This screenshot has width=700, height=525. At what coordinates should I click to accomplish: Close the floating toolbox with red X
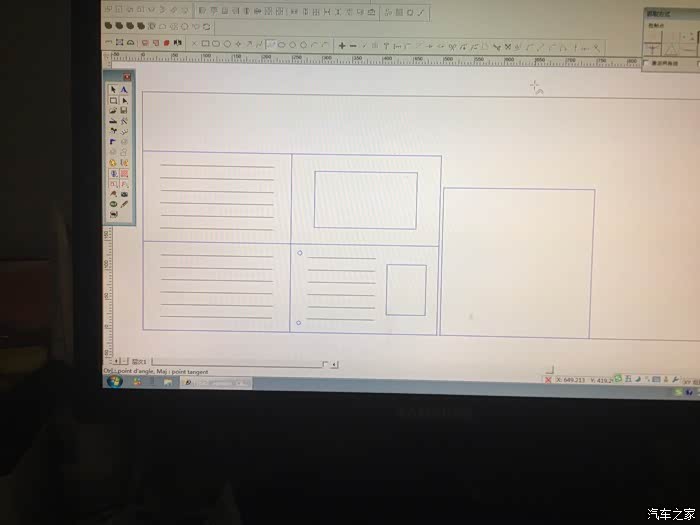point(127,77)
